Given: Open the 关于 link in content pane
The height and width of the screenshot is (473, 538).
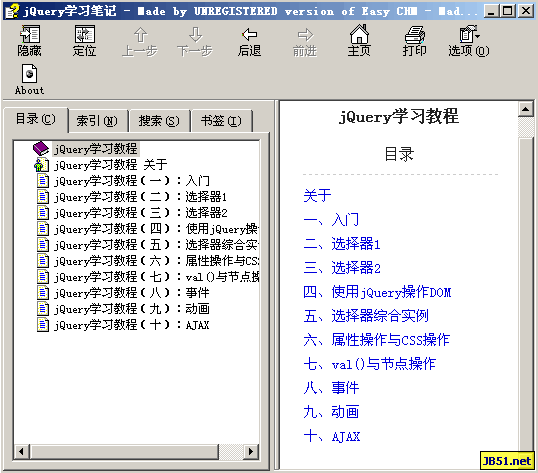Looking at the screenshot, I should 317,196.
